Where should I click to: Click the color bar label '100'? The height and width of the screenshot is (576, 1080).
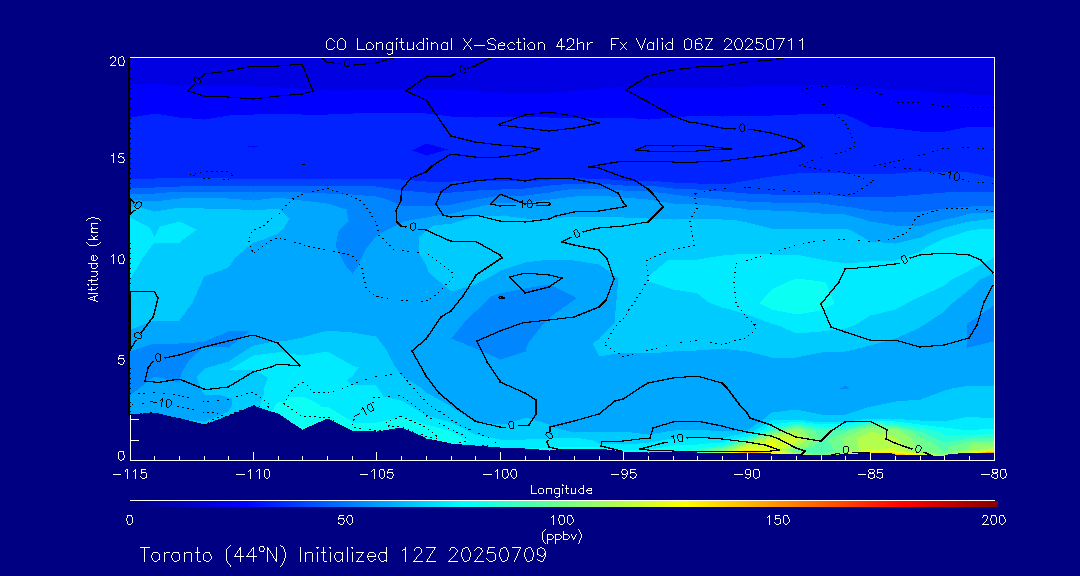coord(562,520)
